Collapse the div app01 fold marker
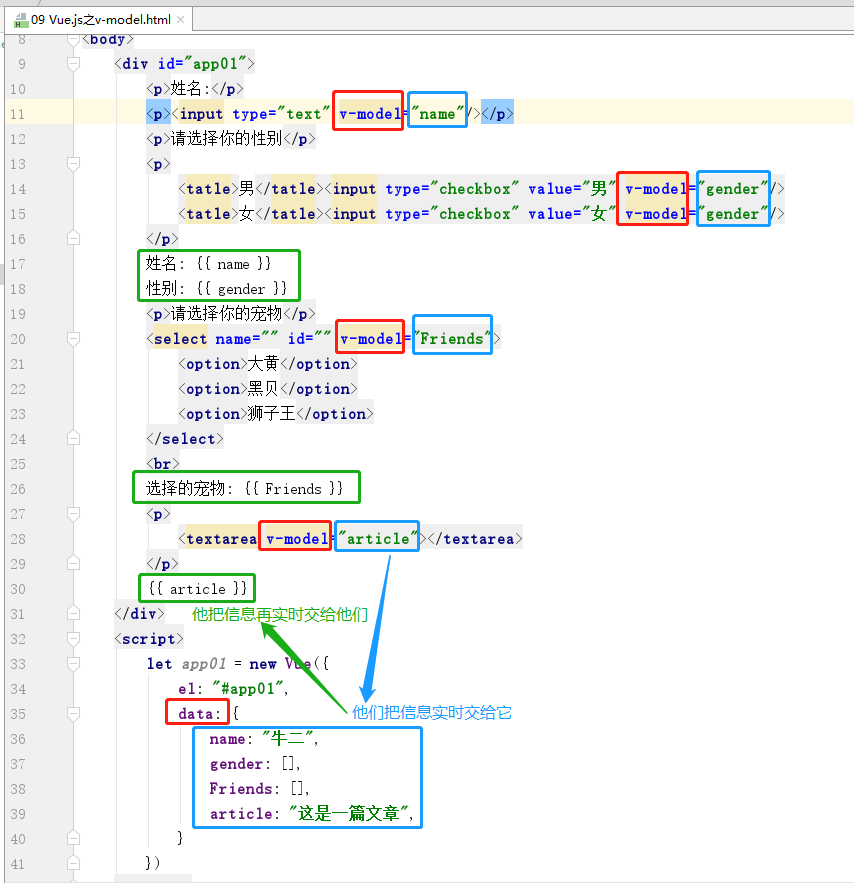The image size is (854, 883). (73, 64)
